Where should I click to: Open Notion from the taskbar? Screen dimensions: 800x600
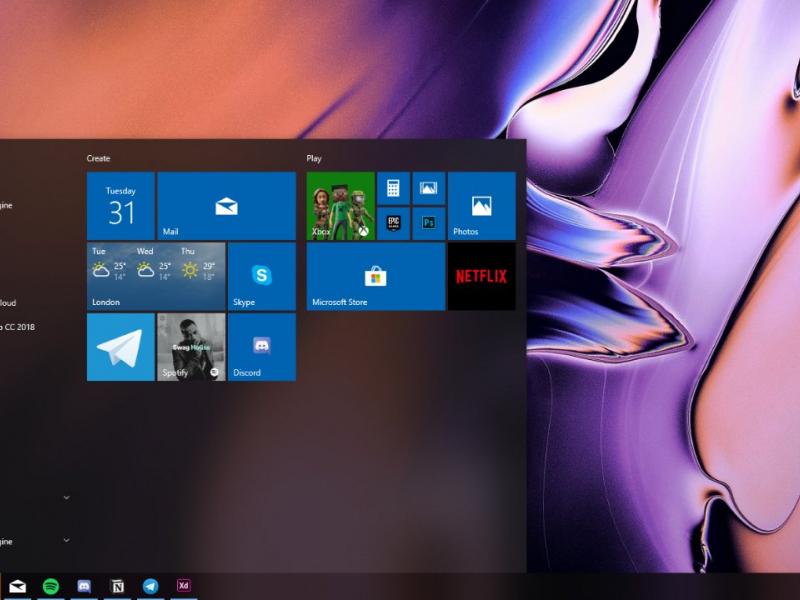coord(118,587)
